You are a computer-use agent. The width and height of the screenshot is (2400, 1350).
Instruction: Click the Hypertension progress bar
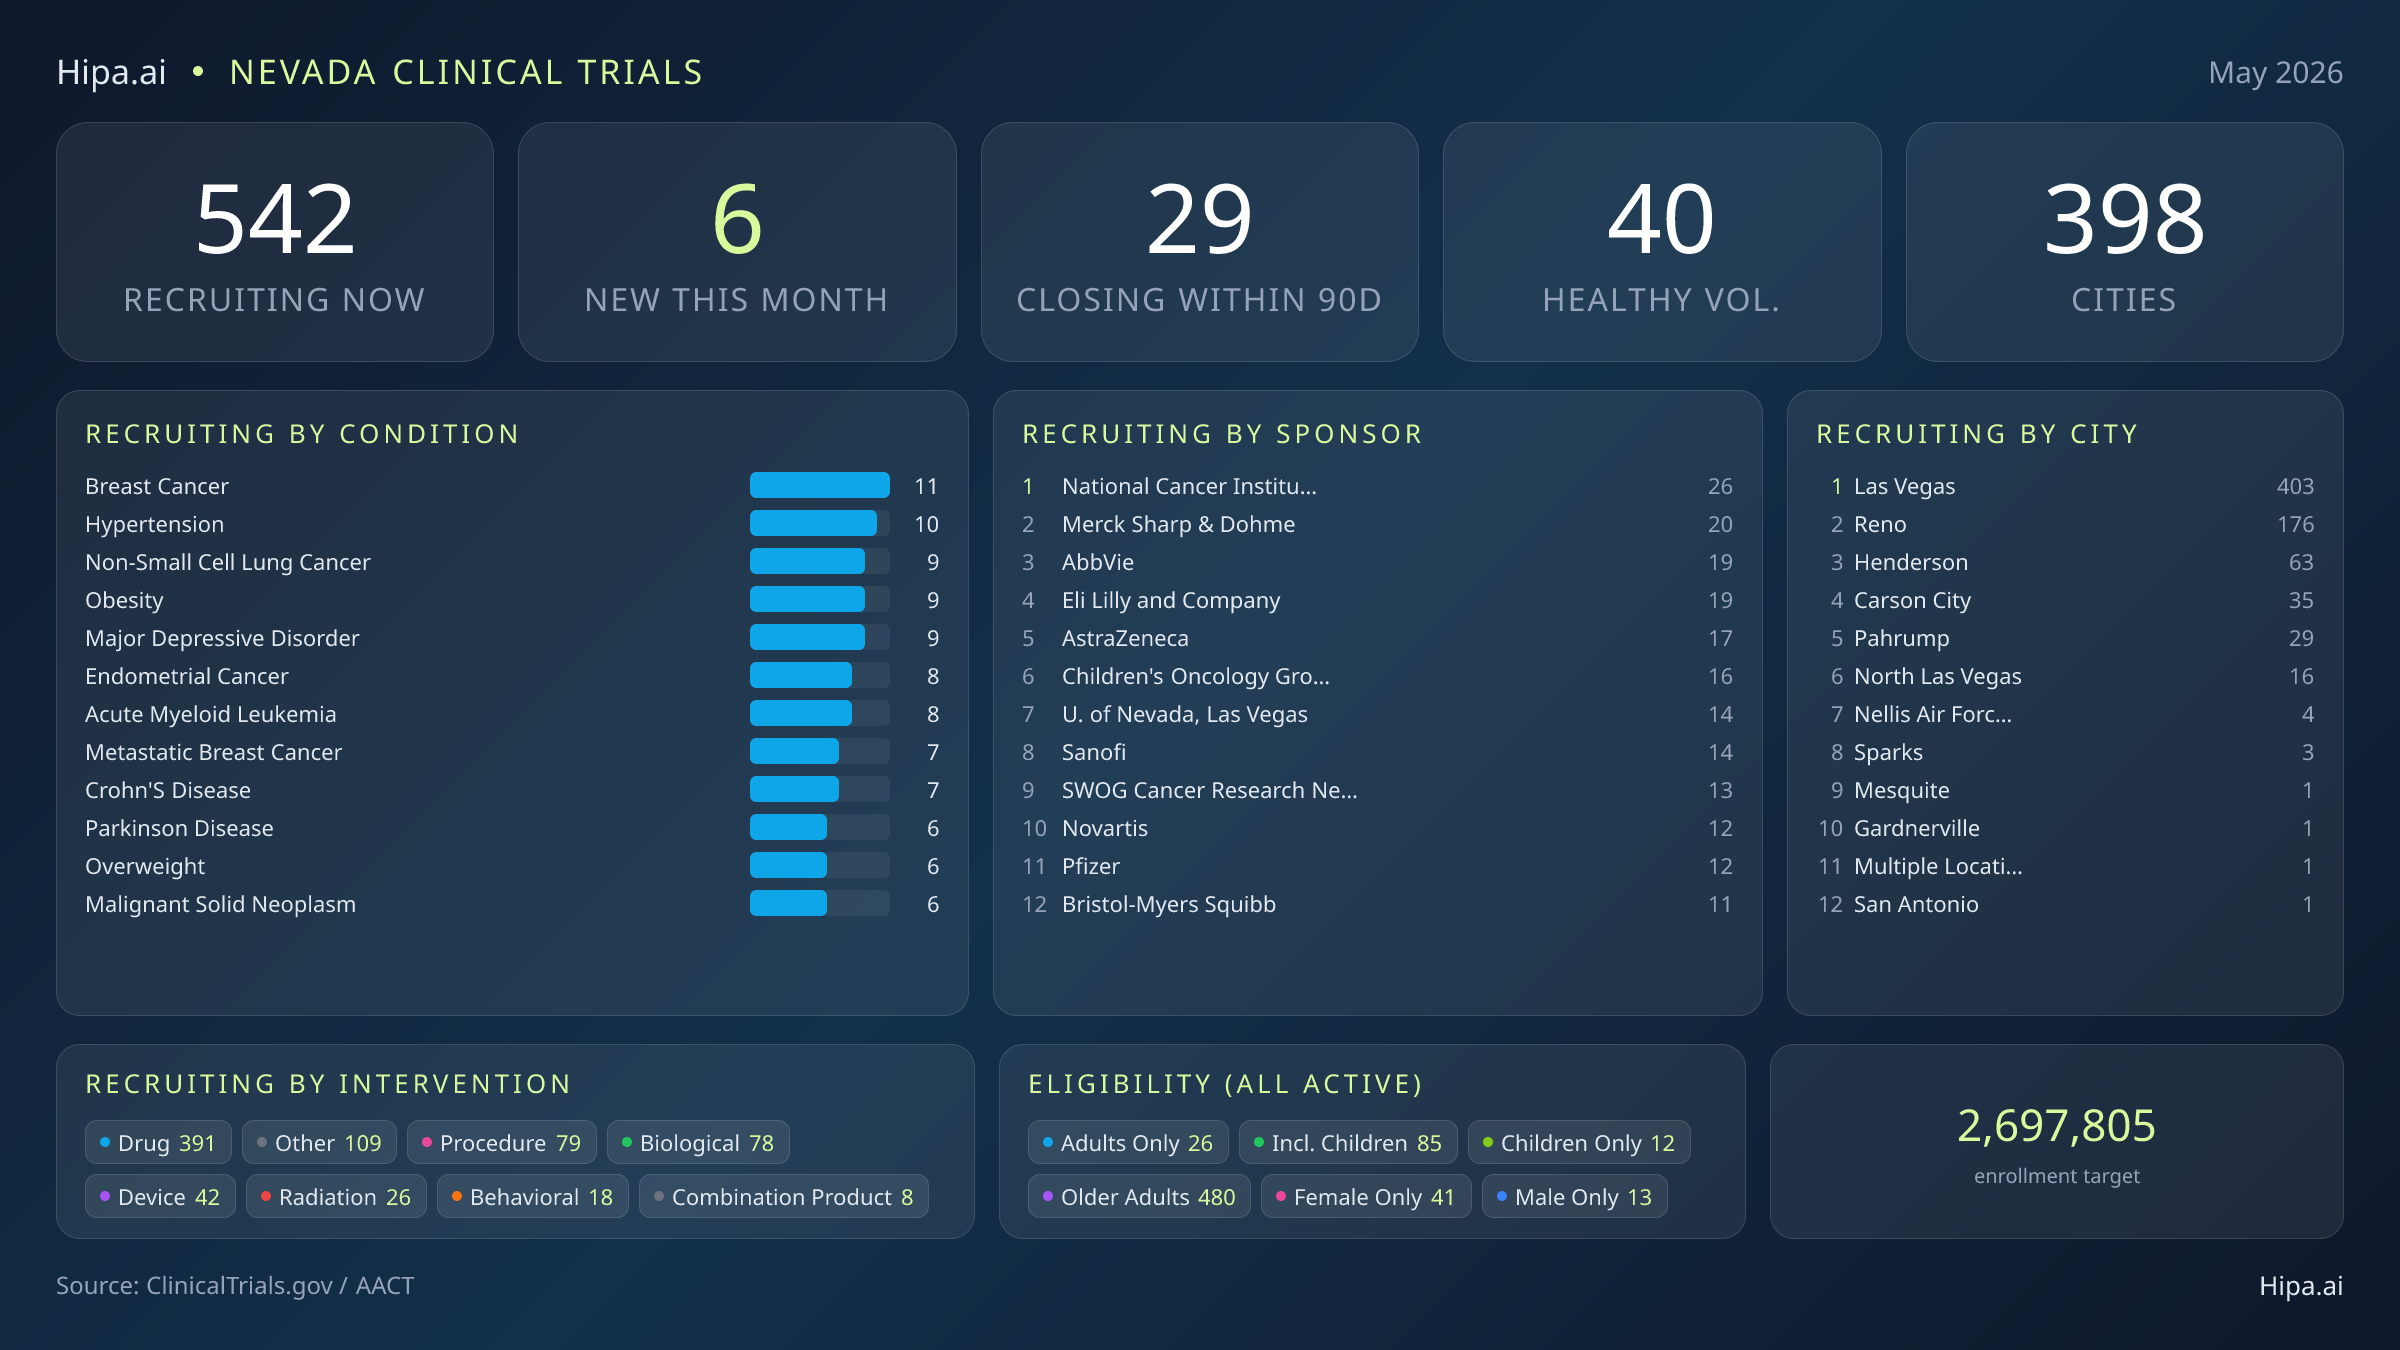click(x=819, y=523)
